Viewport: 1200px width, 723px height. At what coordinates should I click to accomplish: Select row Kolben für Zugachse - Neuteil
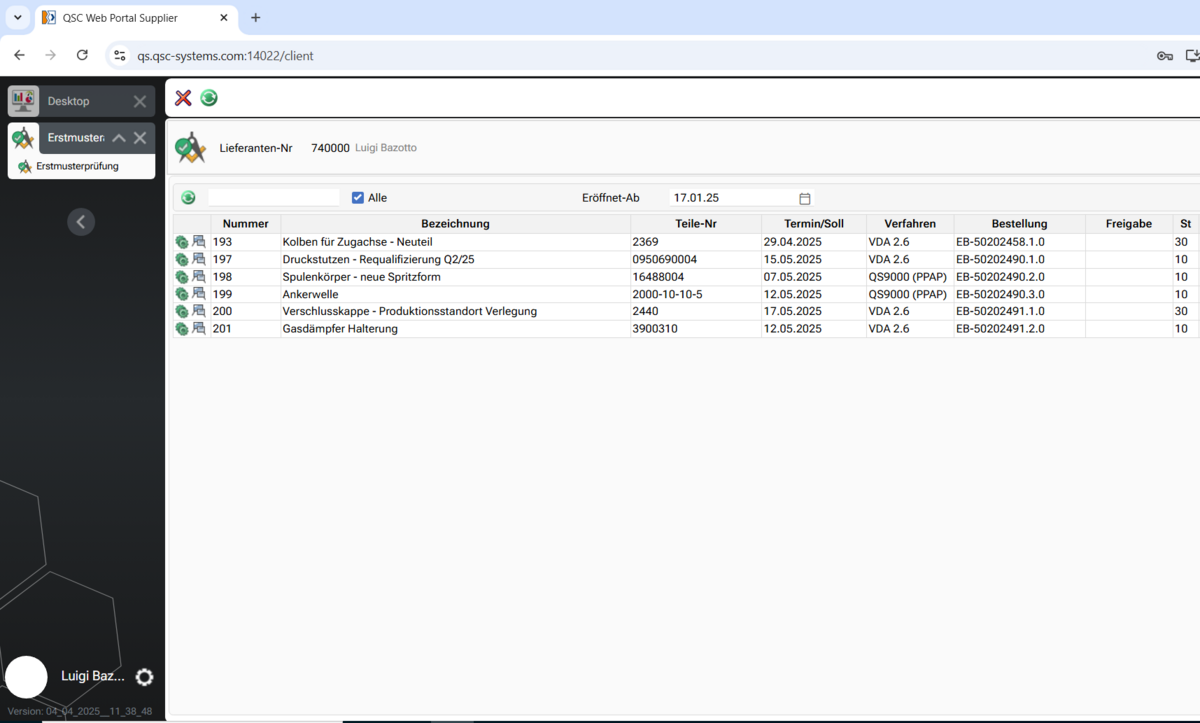click(x=686, y=242)
